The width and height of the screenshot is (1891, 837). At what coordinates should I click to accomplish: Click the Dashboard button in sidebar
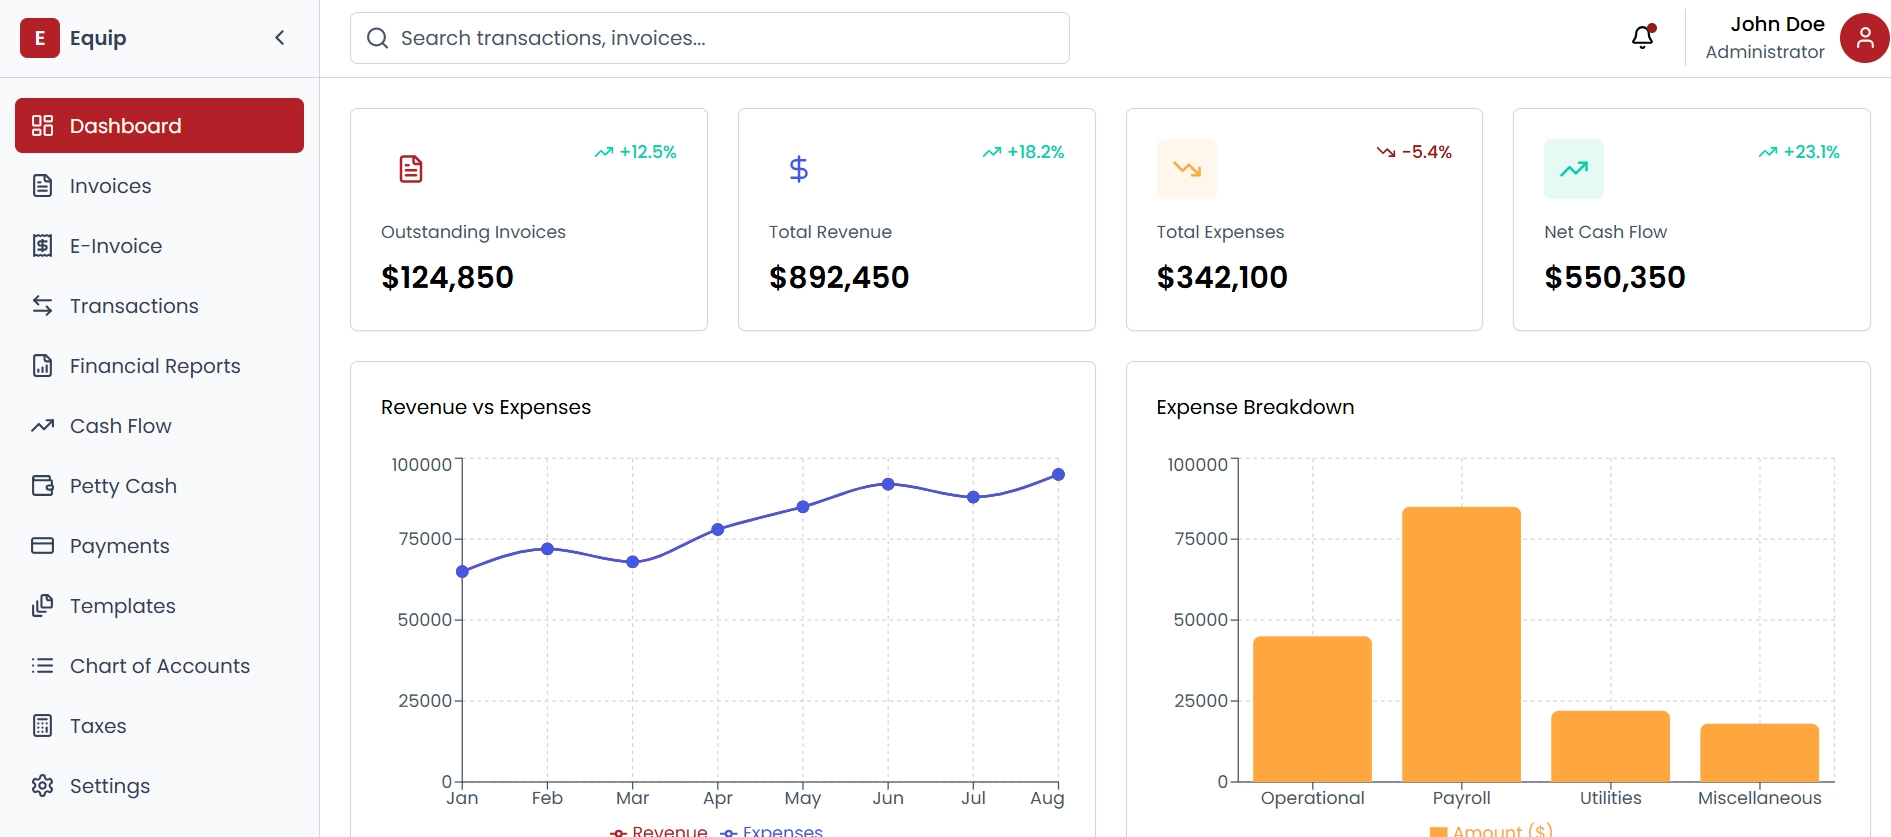159,126
